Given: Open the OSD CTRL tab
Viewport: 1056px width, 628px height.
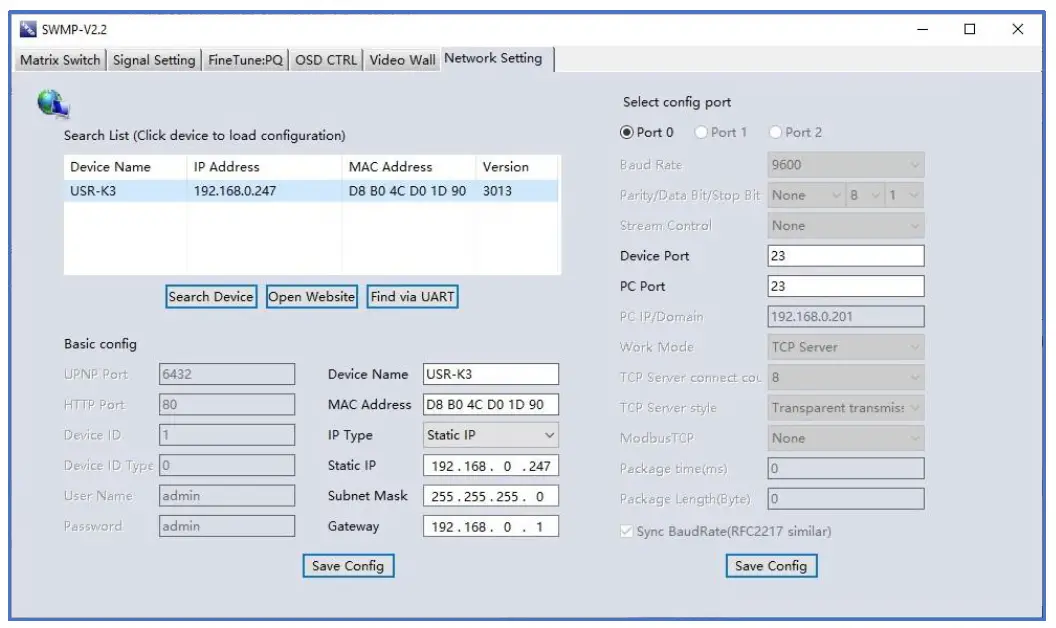Looking at the screenshot, I should 326,60.
